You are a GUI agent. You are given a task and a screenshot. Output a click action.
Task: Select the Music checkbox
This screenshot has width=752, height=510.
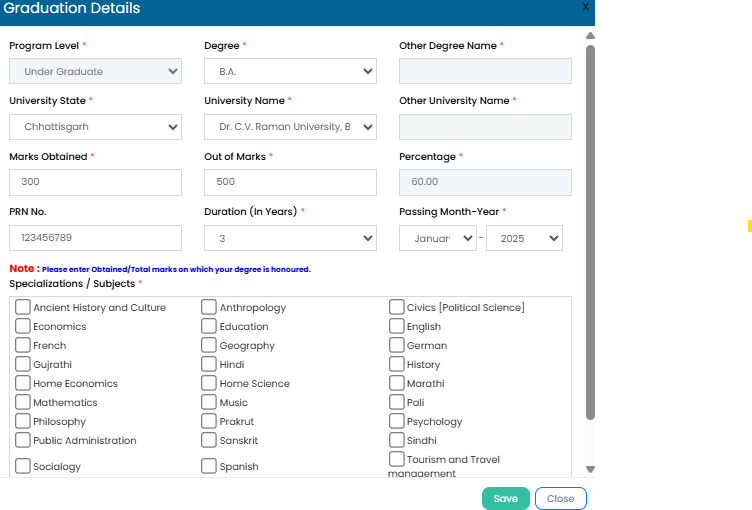[209, 402]
